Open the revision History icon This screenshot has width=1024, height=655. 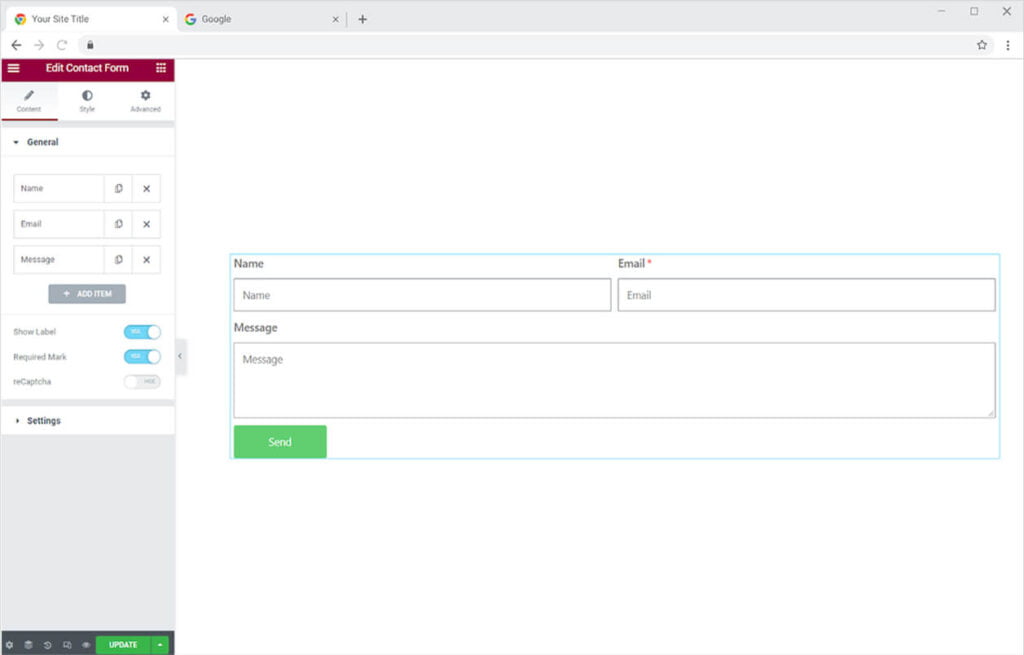click(48, 645)
